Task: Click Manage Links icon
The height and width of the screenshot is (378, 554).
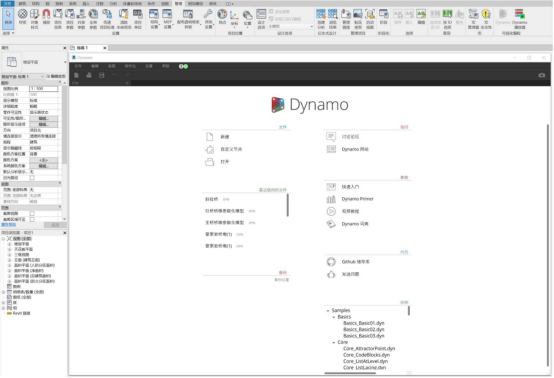Action: [x=346, y=18]
